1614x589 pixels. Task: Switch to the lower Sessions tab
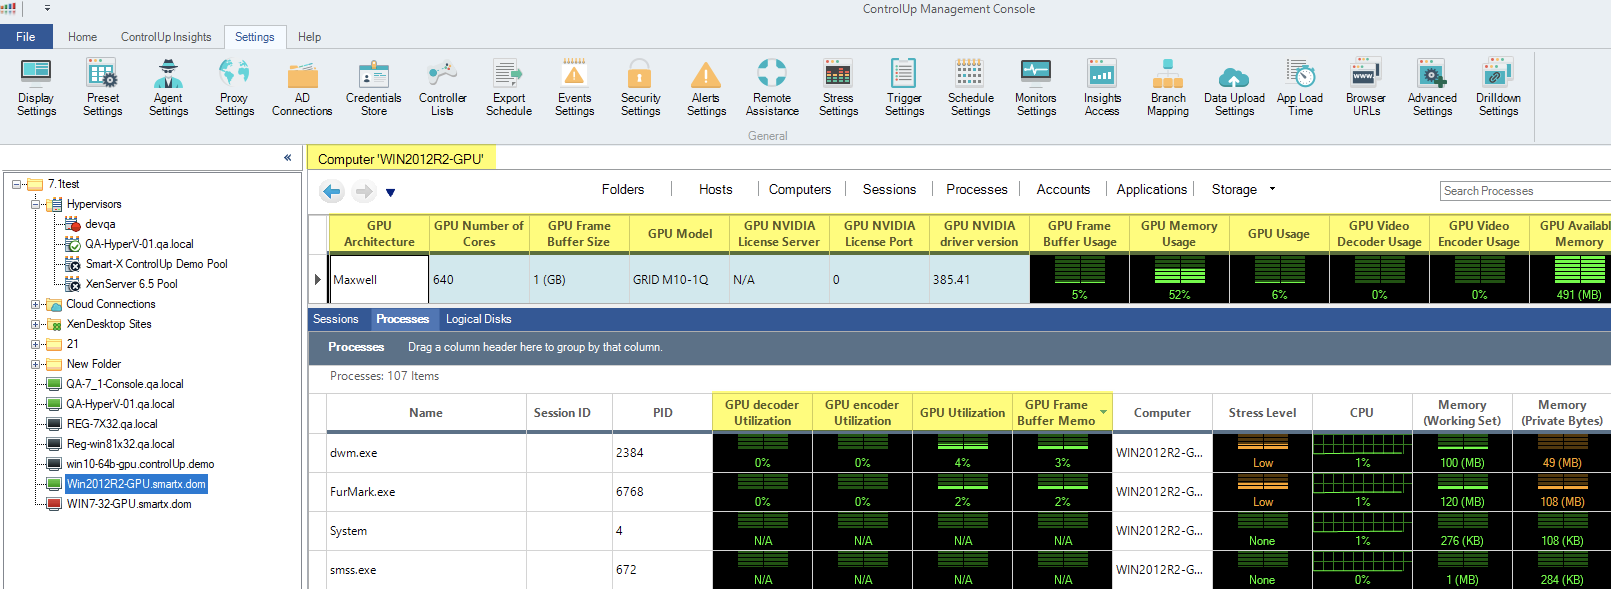(335, 319)
